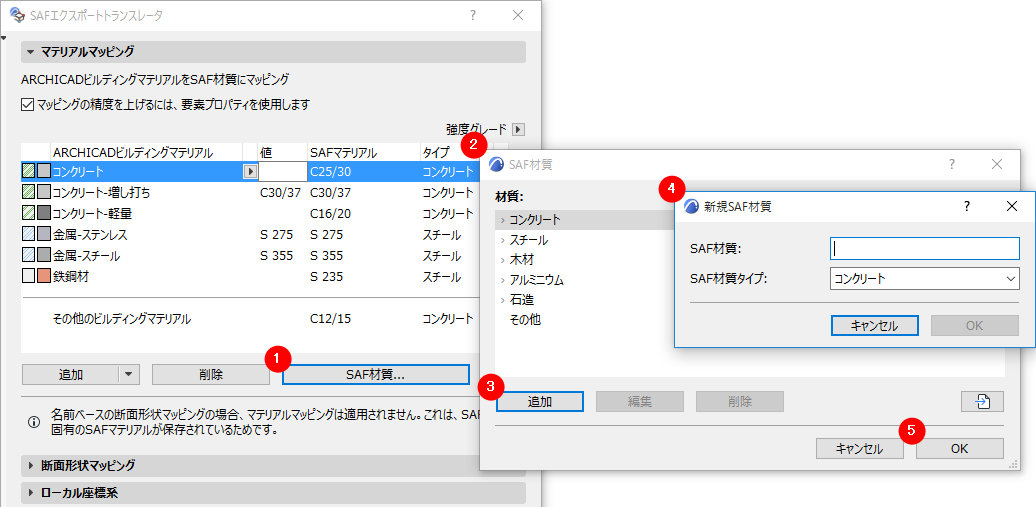Click the 値 column header

(x=266, y=153)
